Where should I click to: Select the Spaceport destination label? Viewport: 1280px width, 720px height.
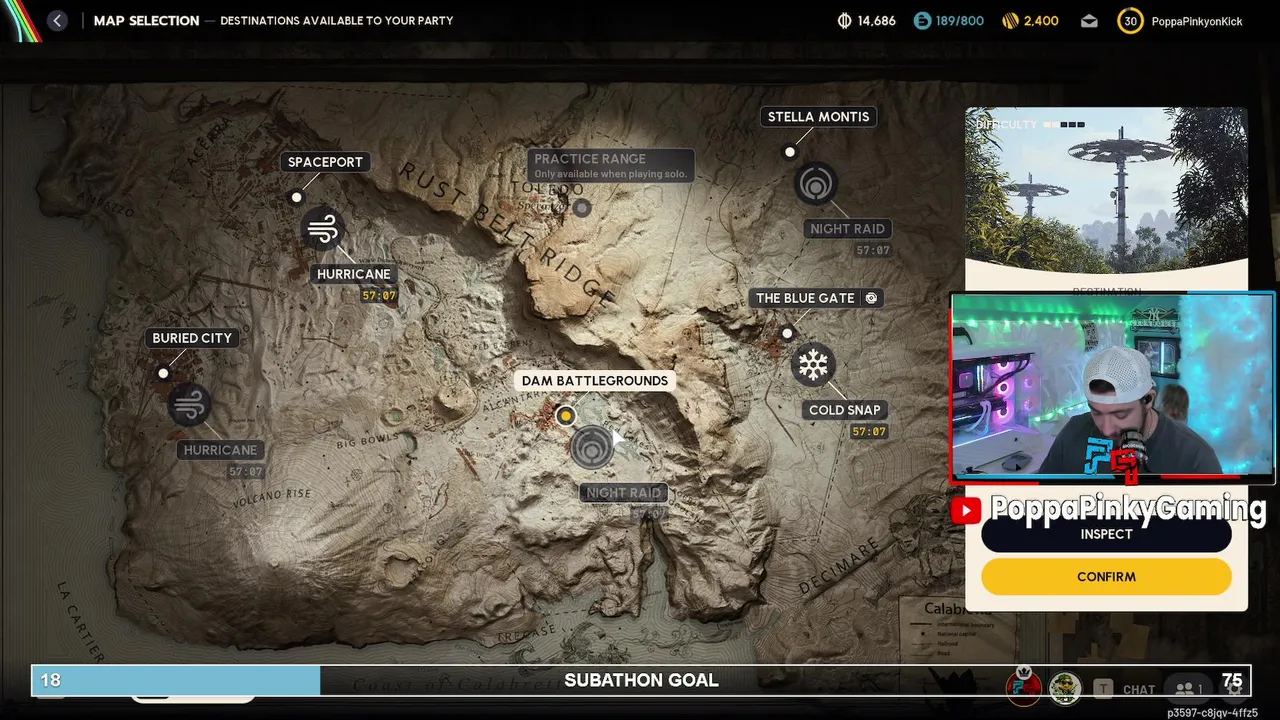[325, 162]
